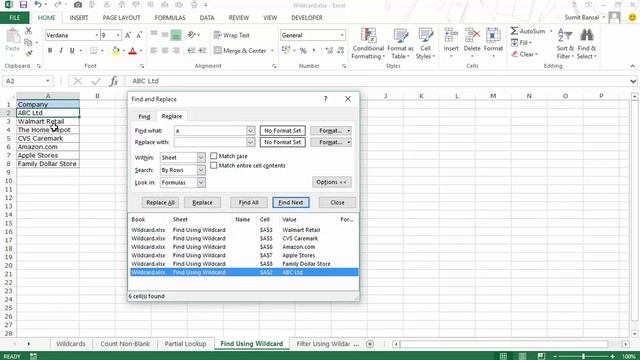Screen dimensions: 640x360
Task: Click the new sheet plus icon
Action: tap(370, 344)
